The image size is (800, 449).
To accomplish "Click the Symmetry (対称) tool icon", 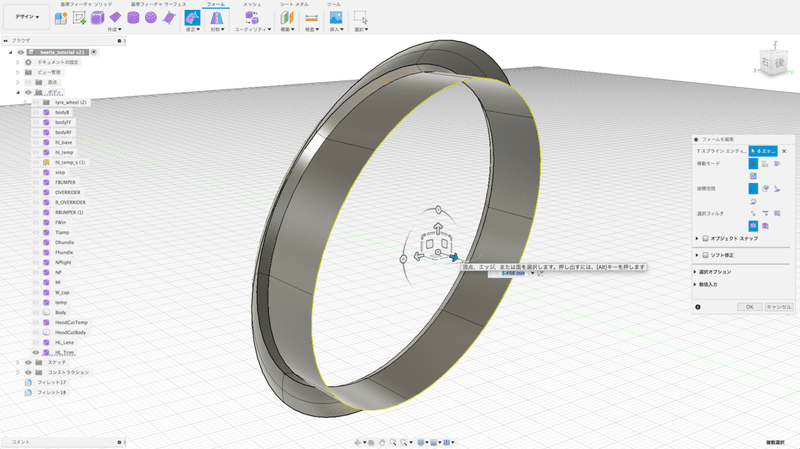I will (x=217, y=18).
